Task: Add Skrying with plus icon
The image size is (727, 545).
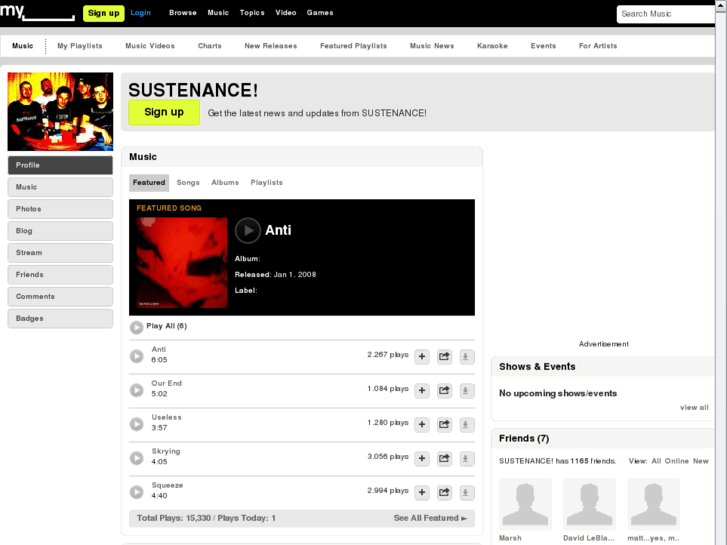Action: pyautogui.click(x=422, y=458)
